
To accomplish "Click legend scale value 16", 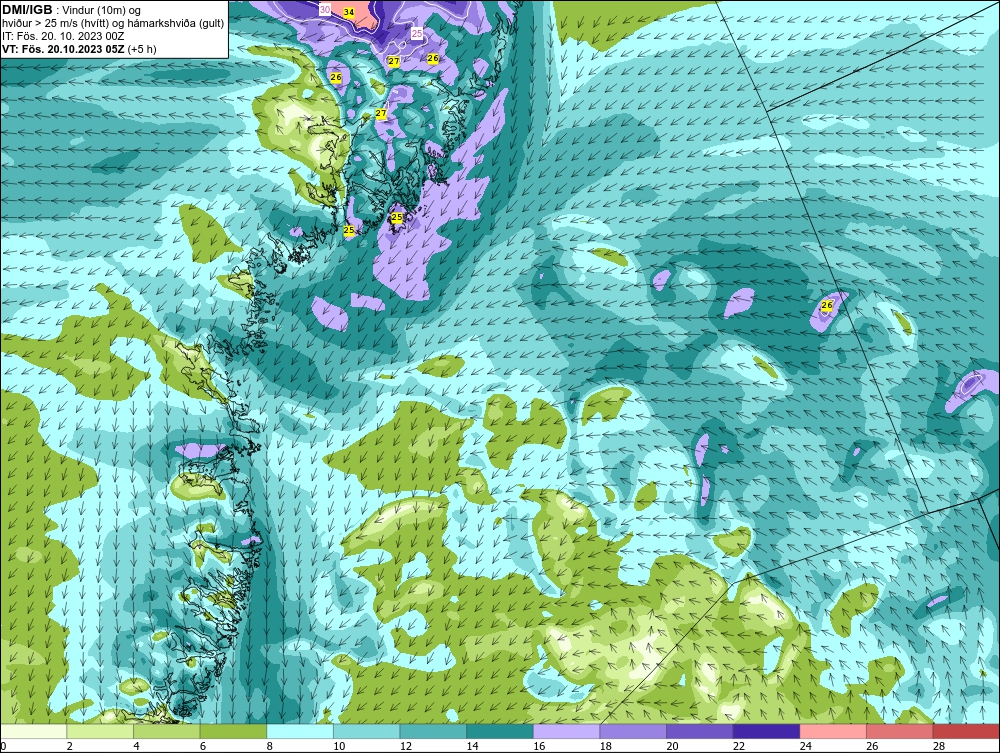I will pos(539,746).
